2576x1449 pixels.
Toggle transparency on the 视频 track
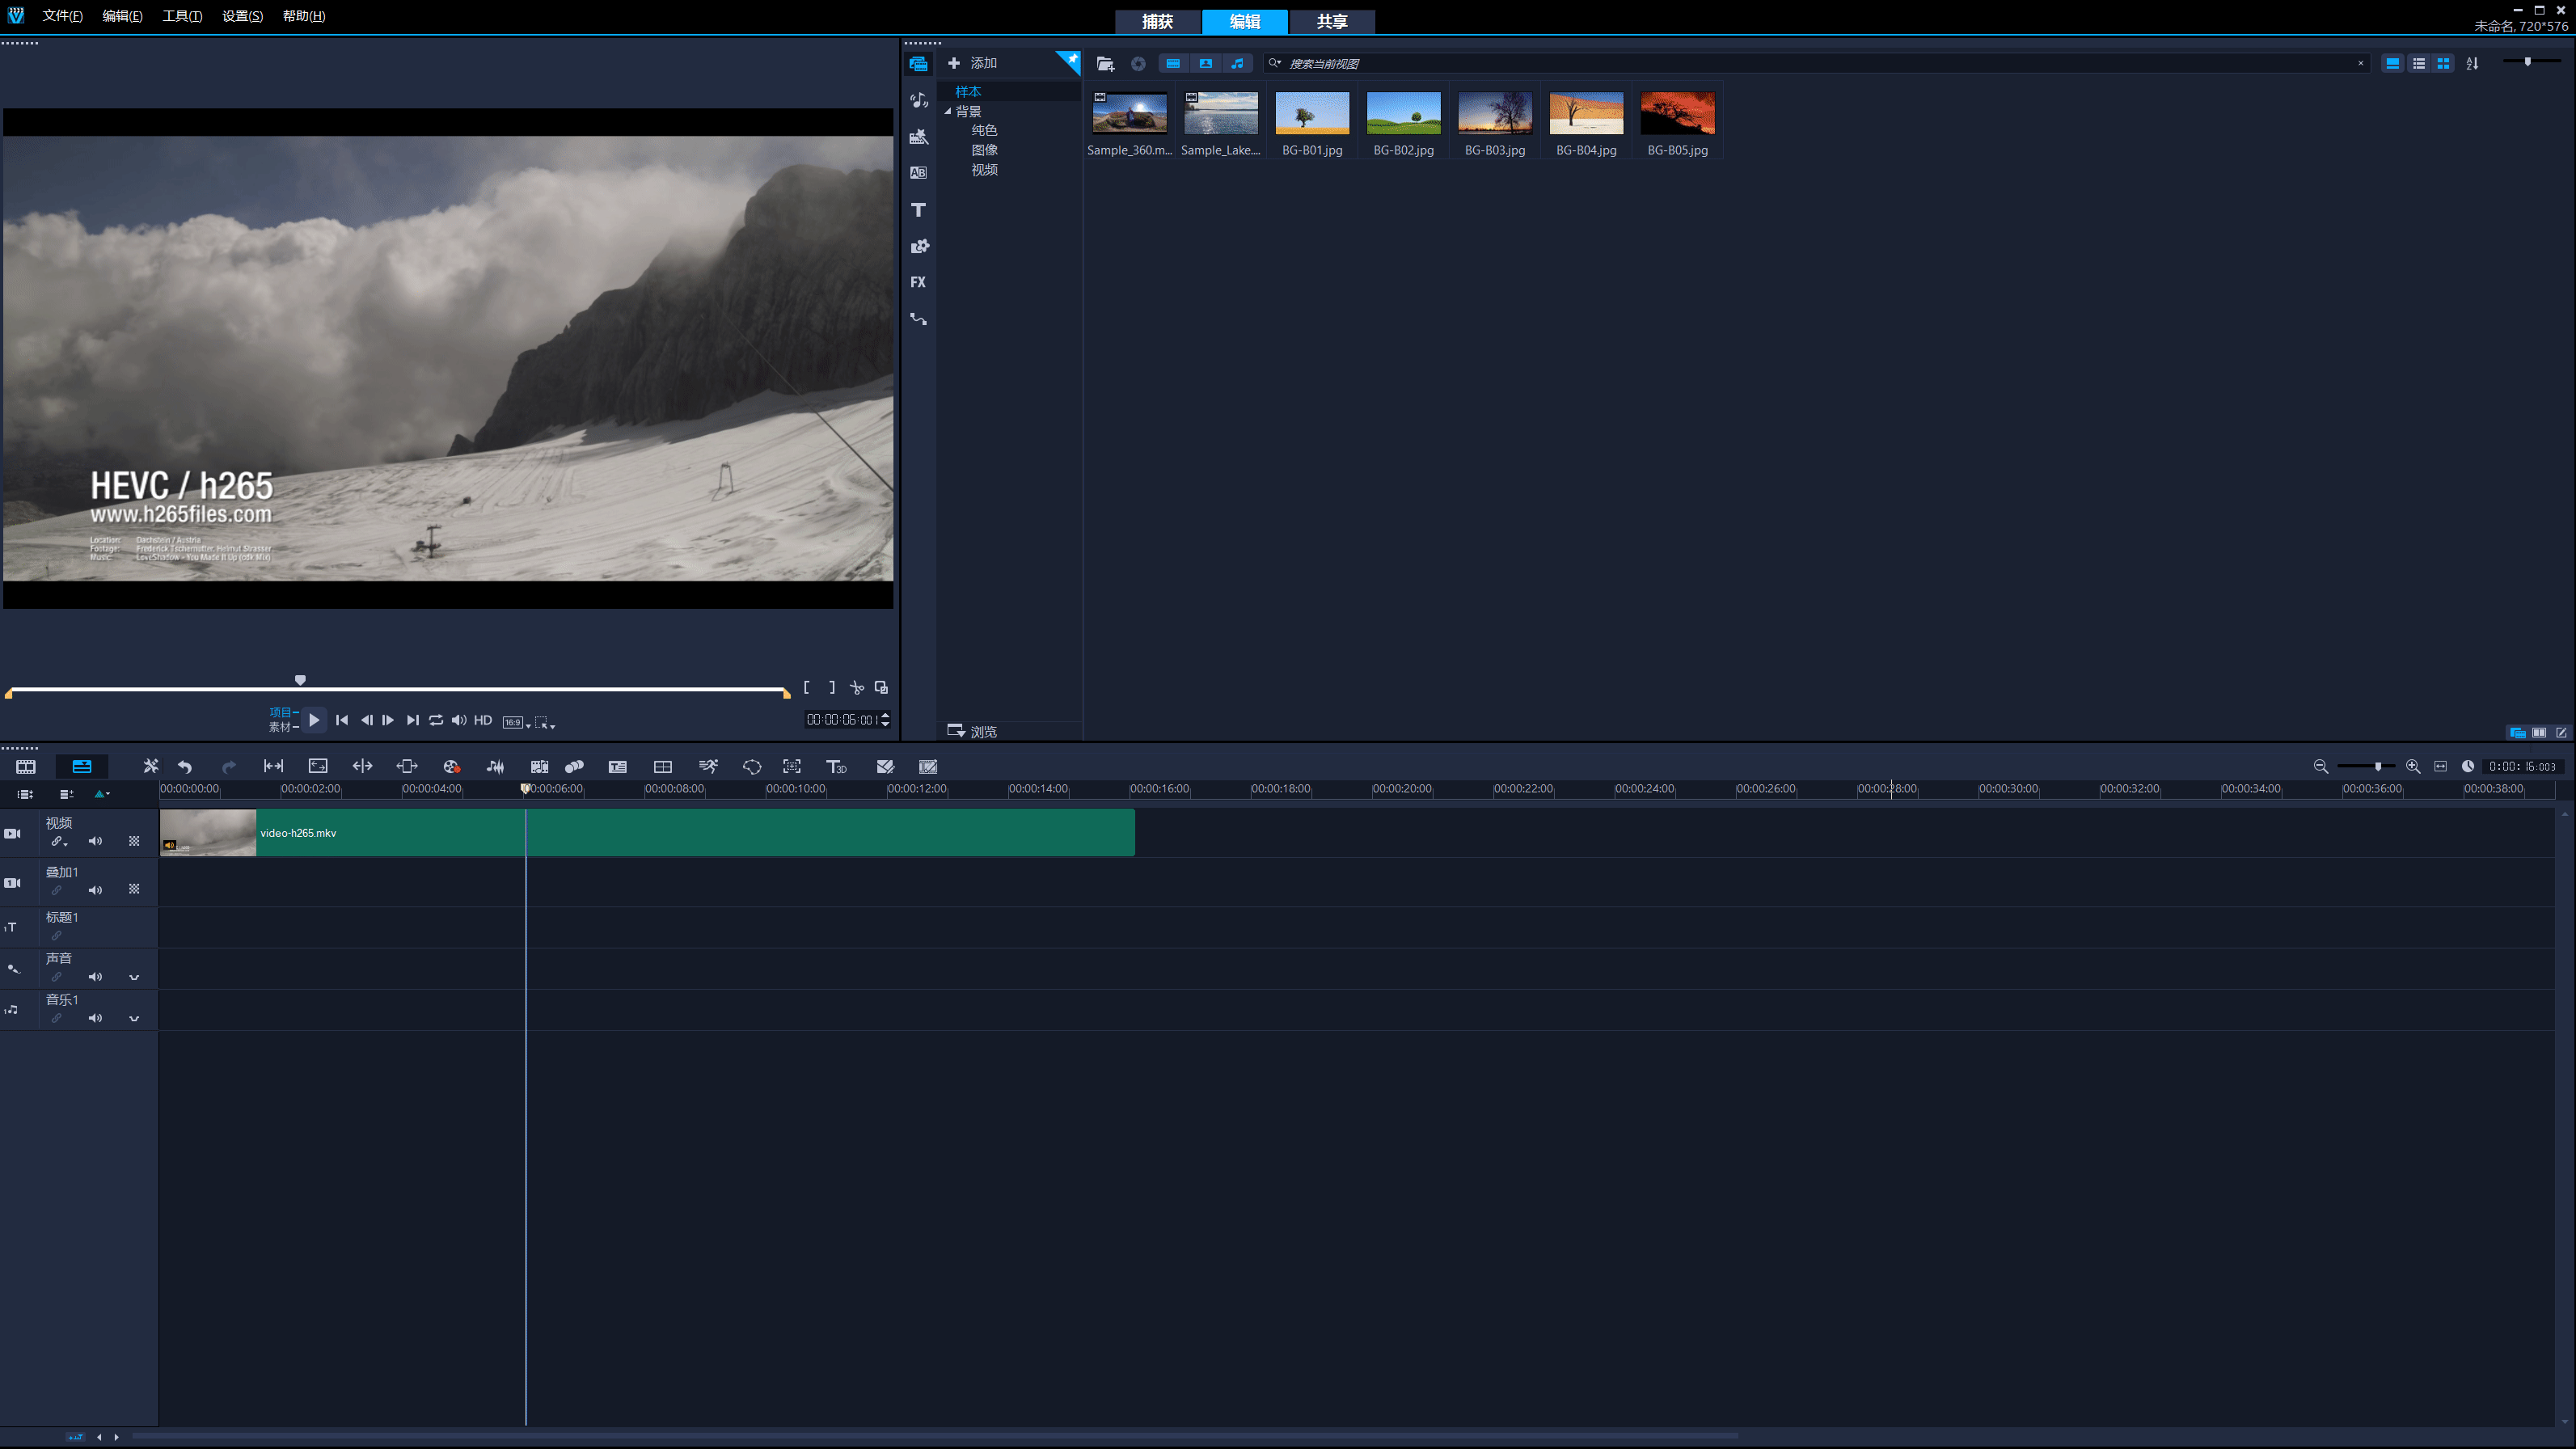[x=134, y=841]
